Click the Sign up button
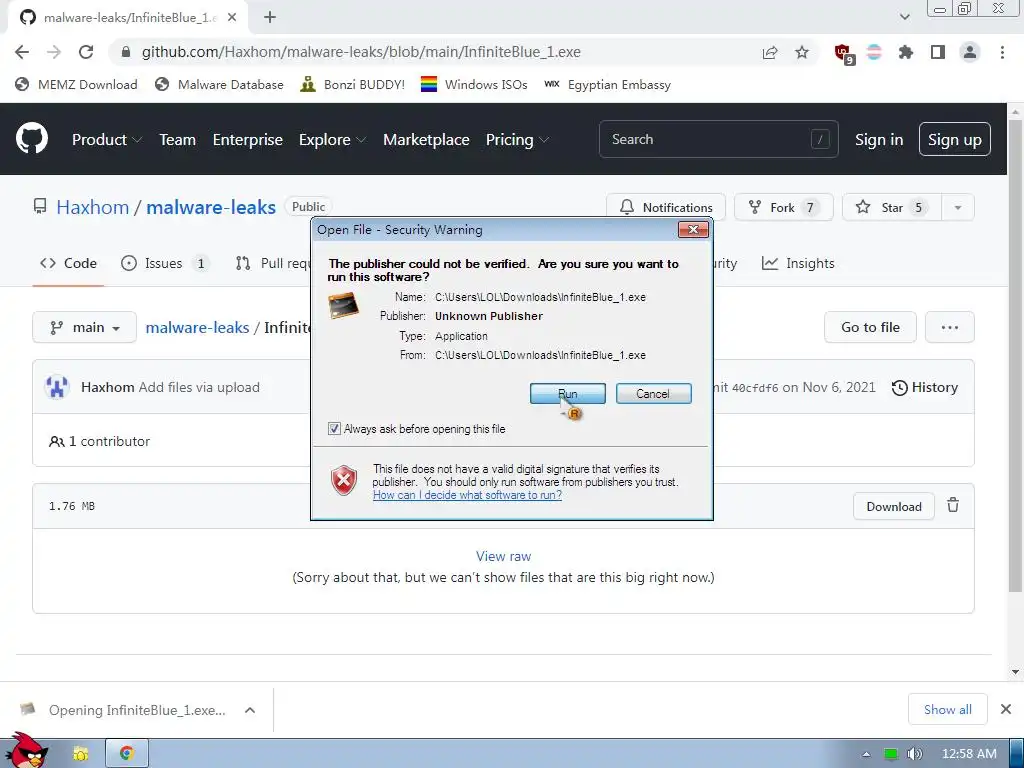Viewport: 1024px width, 768px height. 955,139
